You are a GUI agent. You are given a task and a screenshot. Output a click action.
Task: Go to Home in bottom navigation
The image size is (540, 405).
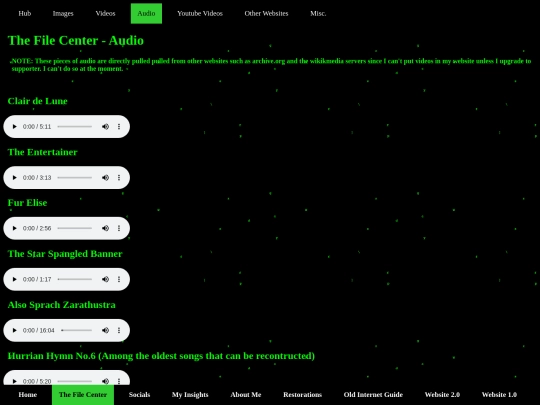[x=28, y=395]
